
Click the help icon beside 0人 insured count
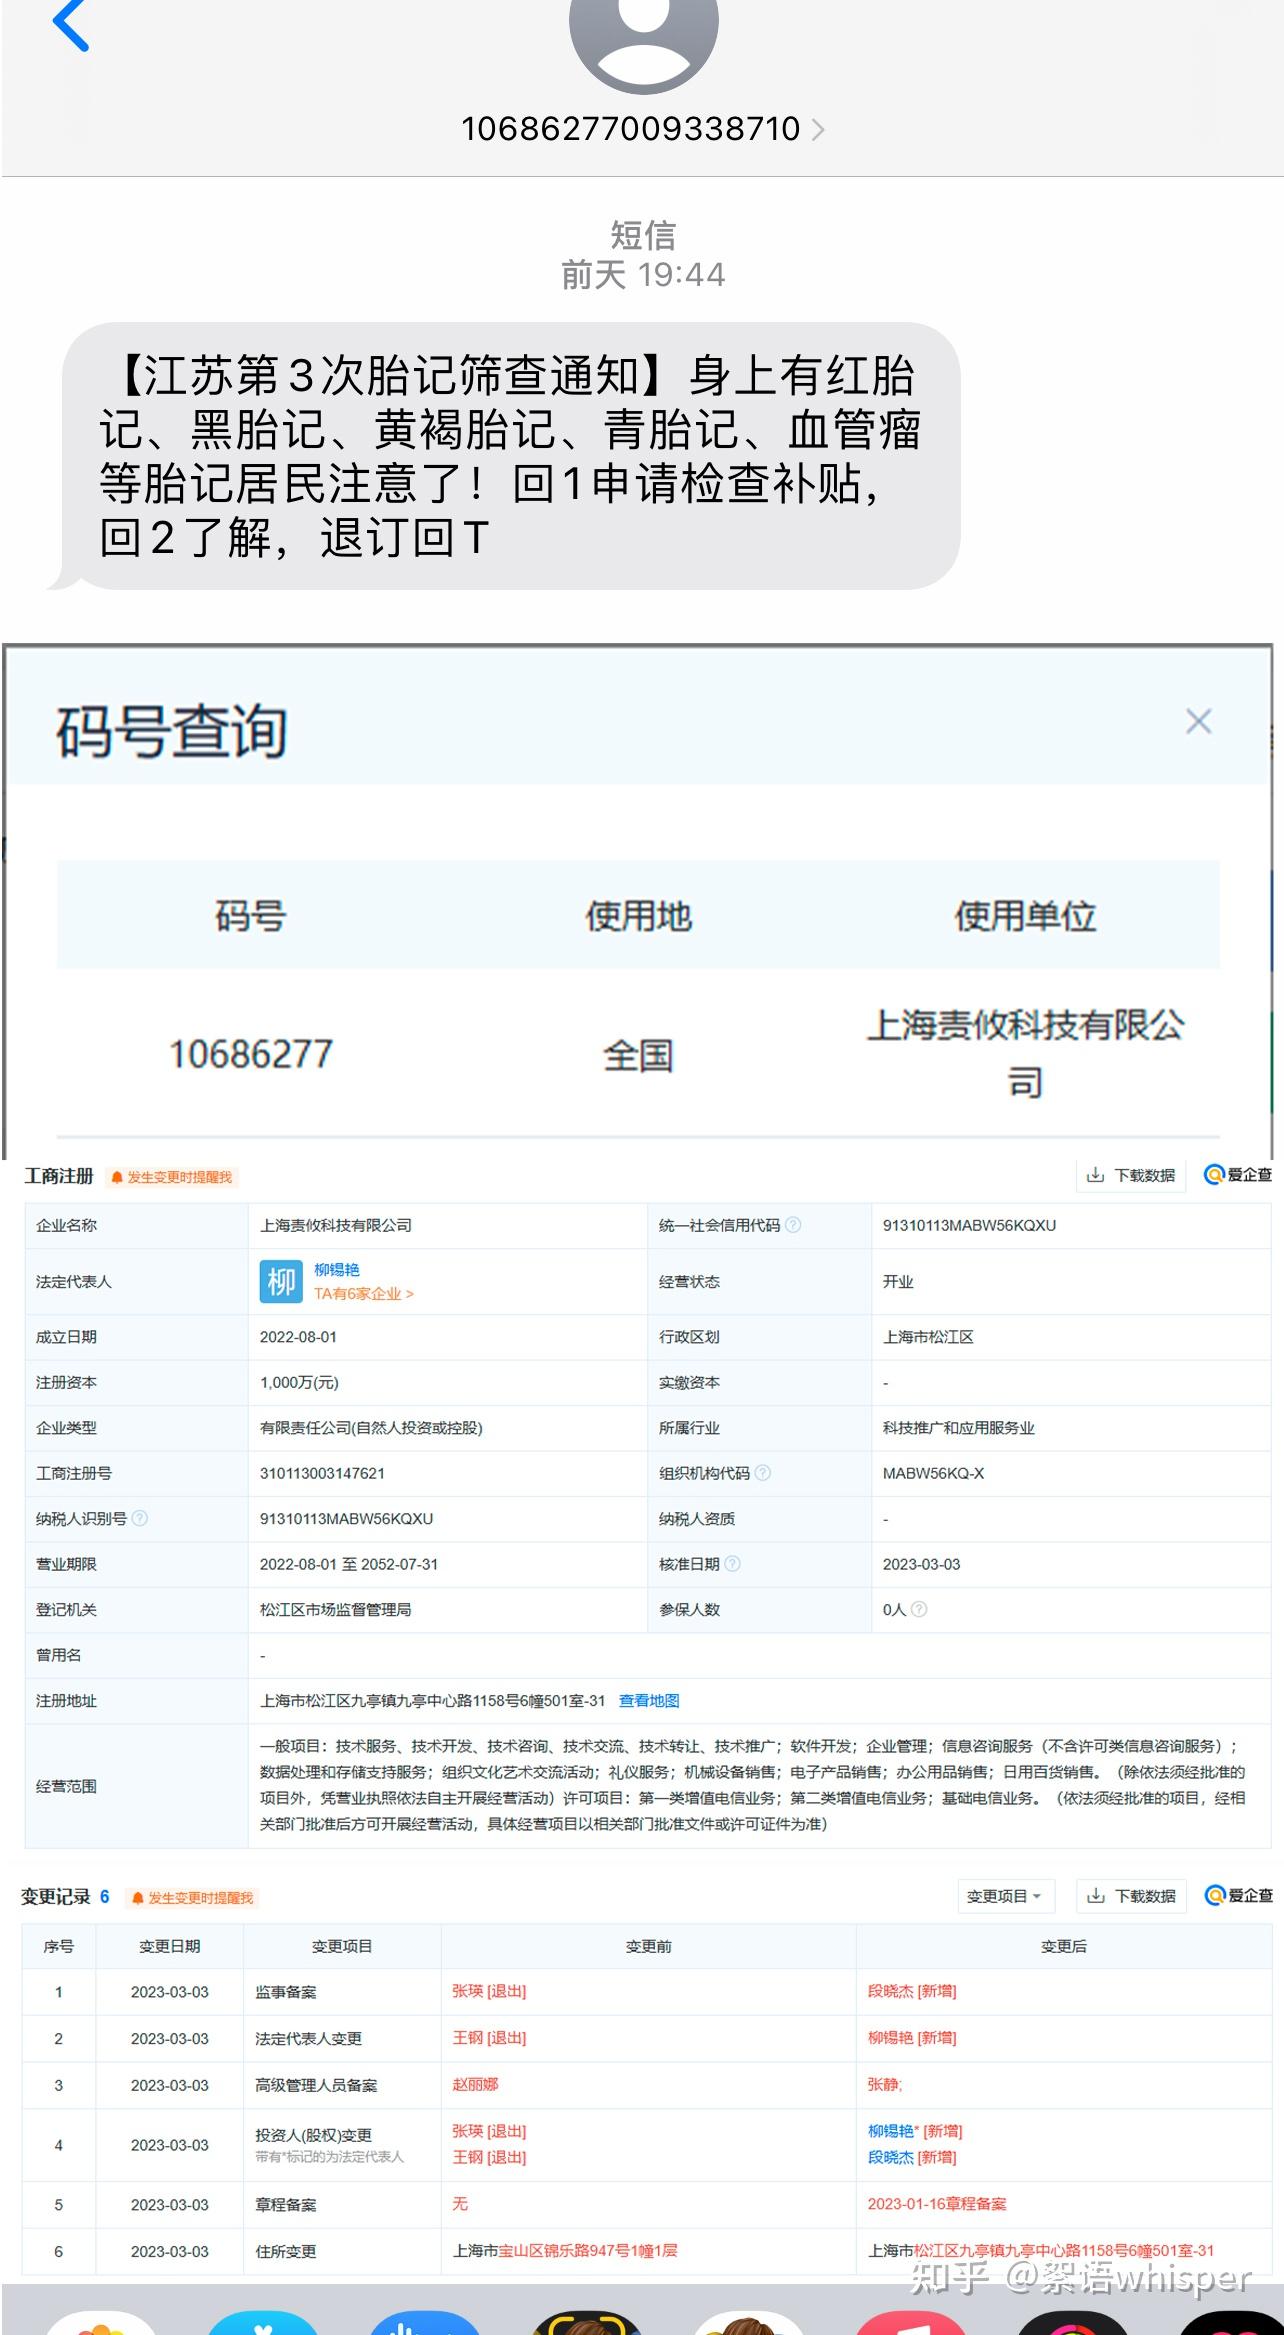tap(919, 1609)
